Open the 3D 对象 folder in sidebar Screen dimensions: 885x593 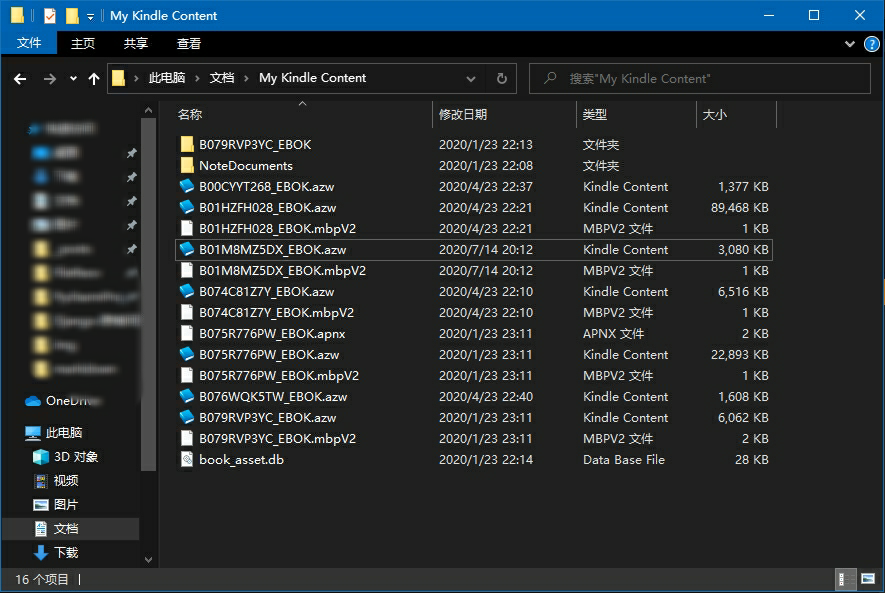pyautogui.click(x=76, y=457)
